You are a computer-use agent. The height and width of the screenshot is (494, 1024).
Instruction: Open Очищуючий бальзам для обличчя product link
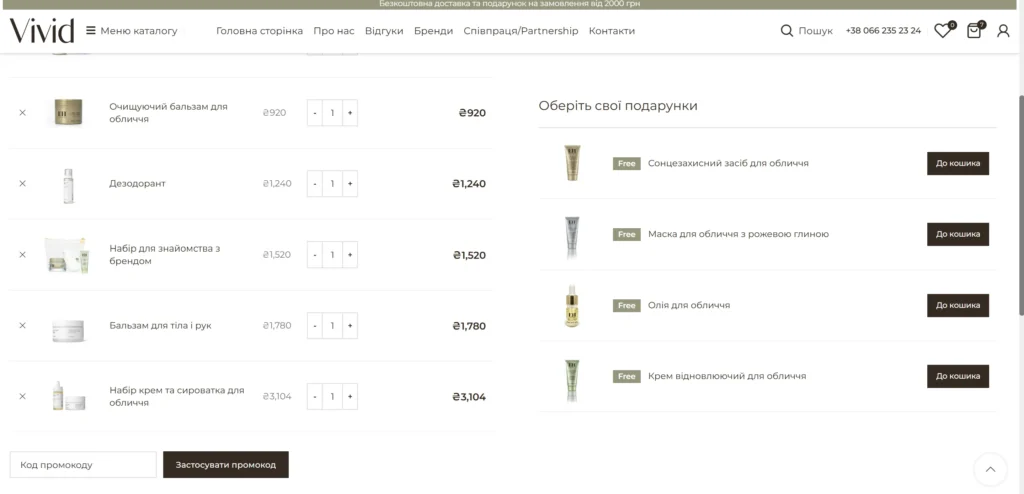point(168,112)
